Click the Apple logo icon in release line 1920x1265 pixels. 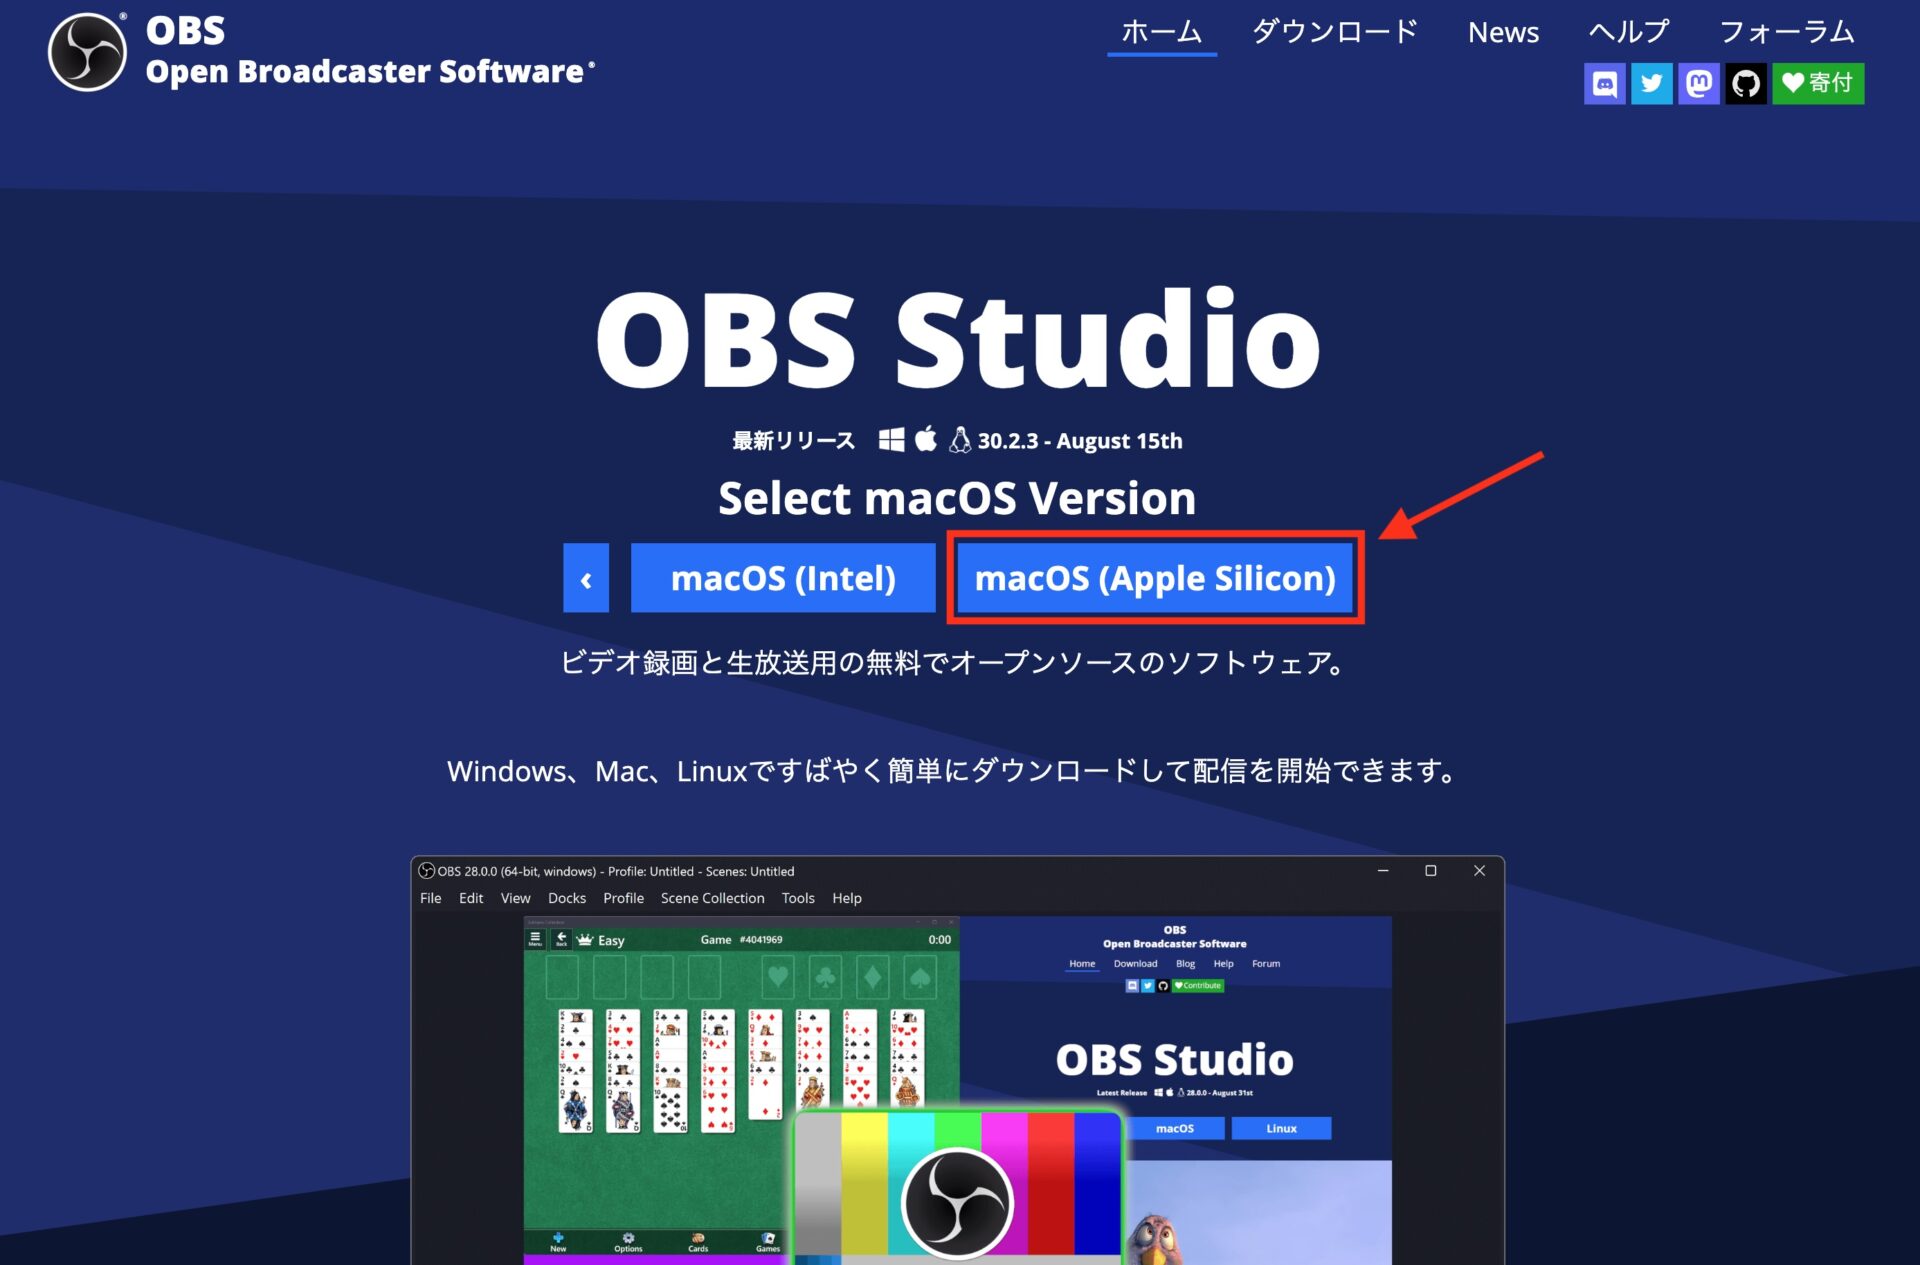tap(926, 439)
